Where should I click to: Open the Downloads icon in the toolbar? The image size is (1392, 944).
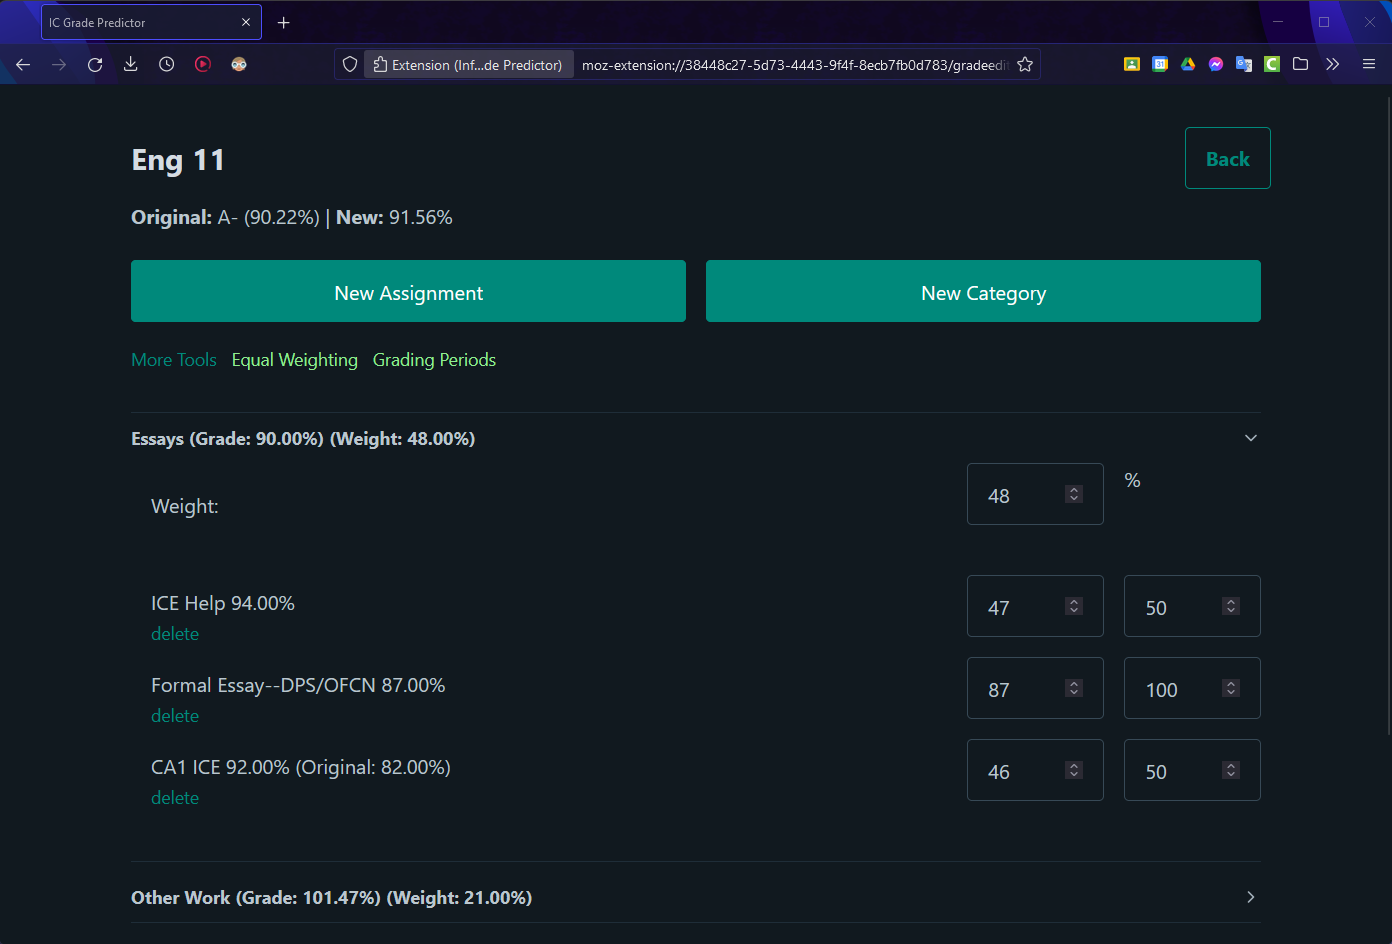pos(130,64)
